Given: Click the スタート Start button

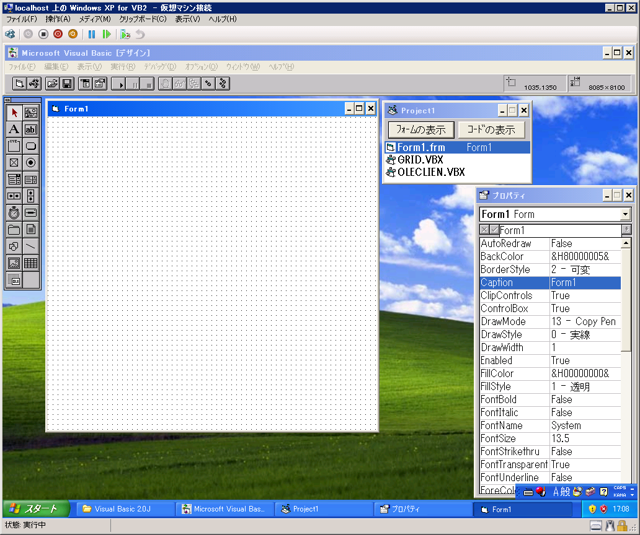Looking at the screenshot, I should pyautogui.click(x=36, y=509).
